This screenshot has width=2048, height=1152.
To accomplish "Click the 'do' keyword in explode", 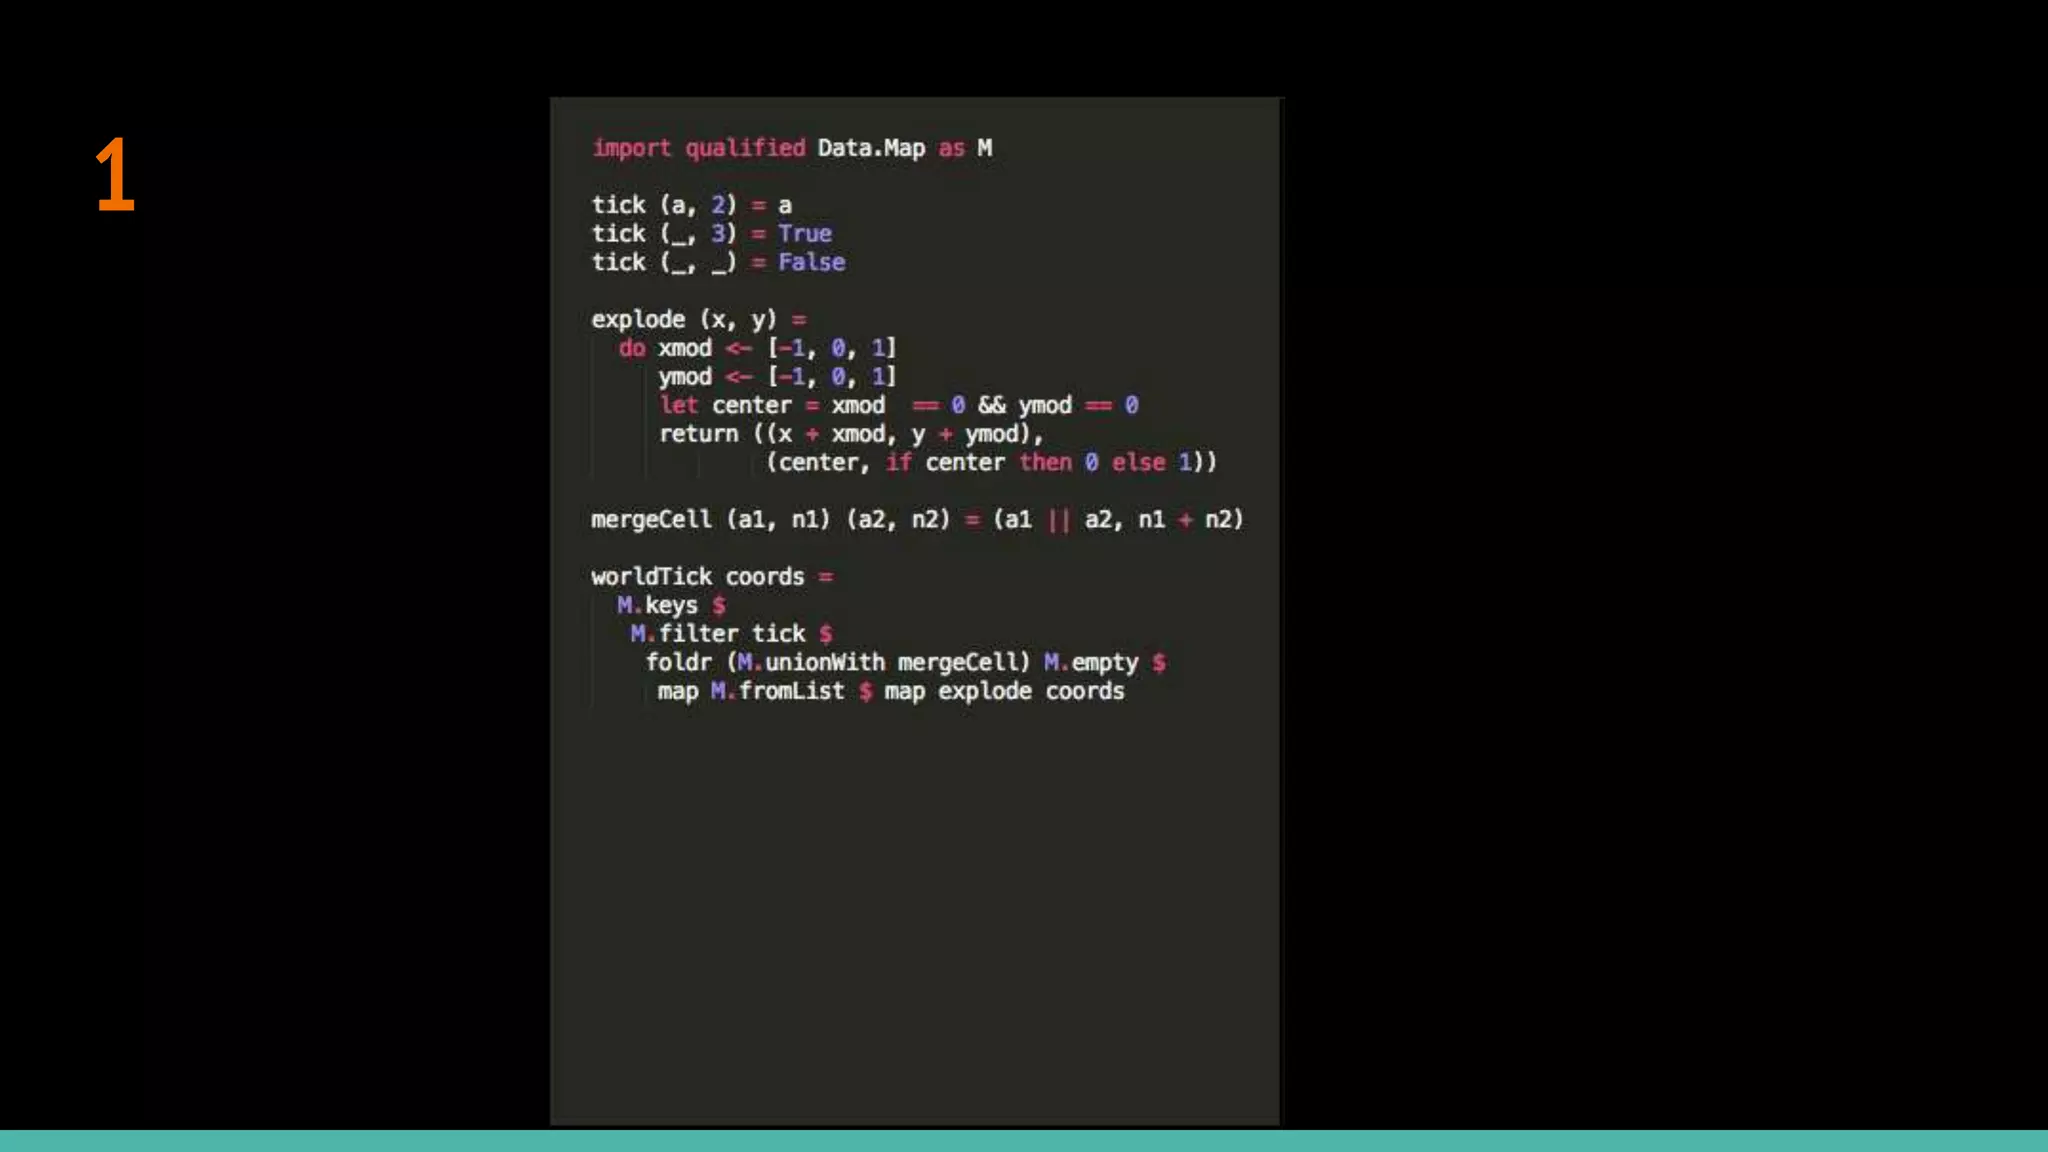I will [x=631, y=348].
